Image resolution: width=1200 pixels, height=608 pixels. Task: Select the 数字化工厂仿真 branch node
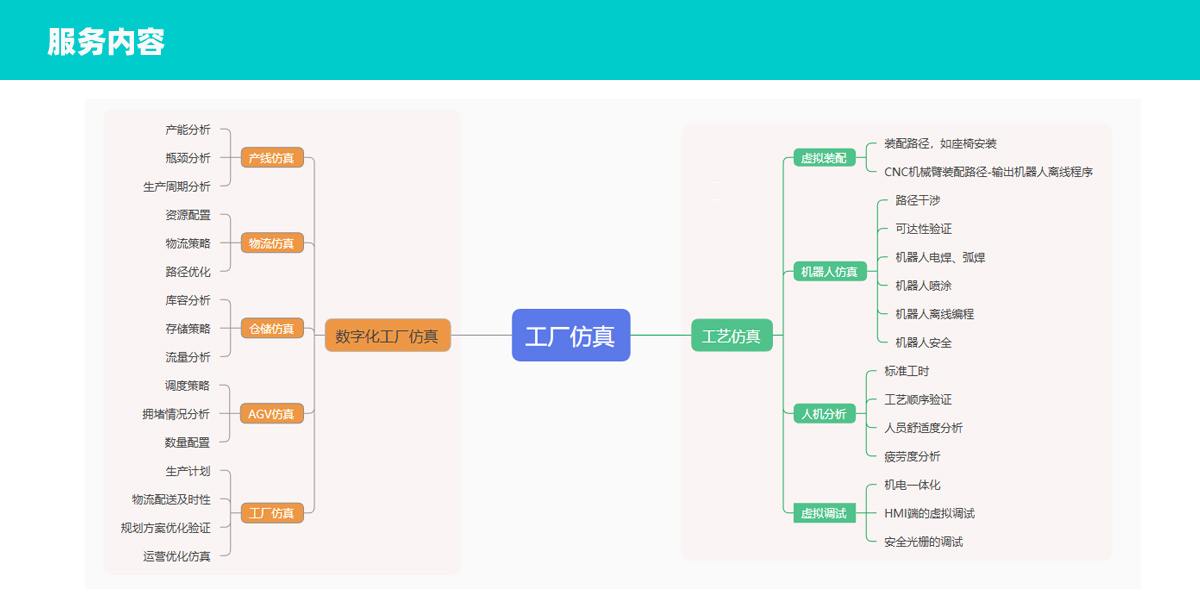(387, 336)
